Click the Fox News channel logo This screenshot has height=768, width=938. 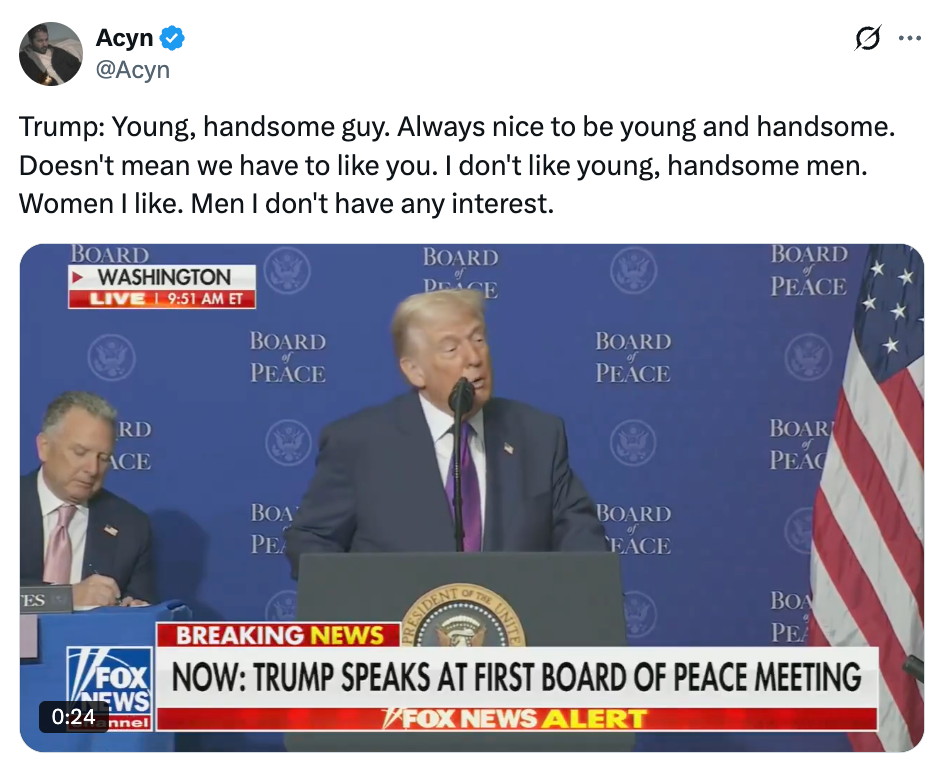tap(109, 688)
